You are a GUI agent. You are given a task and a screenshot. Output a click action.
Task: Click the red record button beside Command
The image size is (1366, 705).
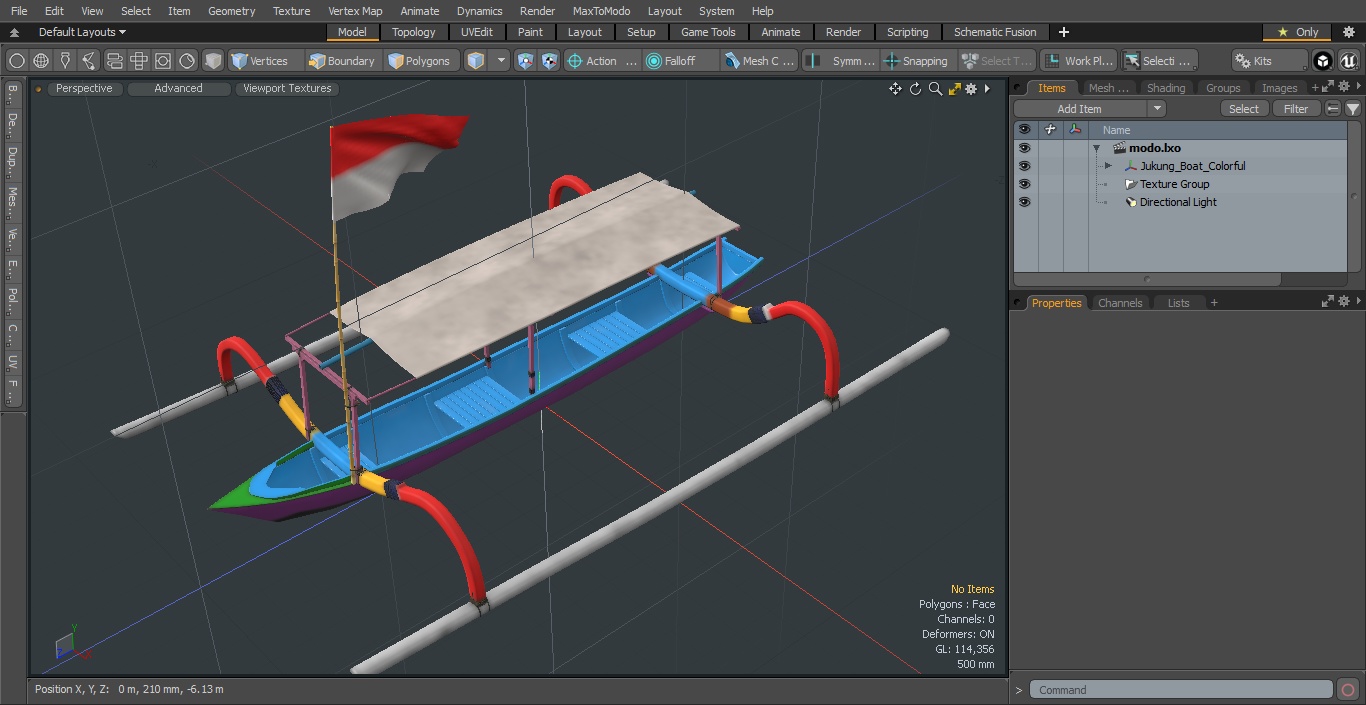1347,690
